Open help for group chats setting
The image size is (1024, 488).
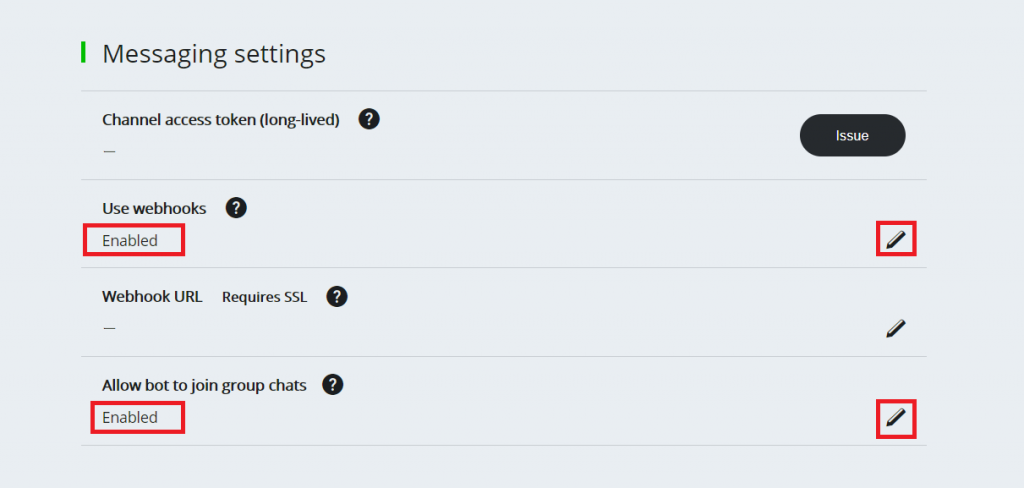pyautogui.click(x=333, y=384)
